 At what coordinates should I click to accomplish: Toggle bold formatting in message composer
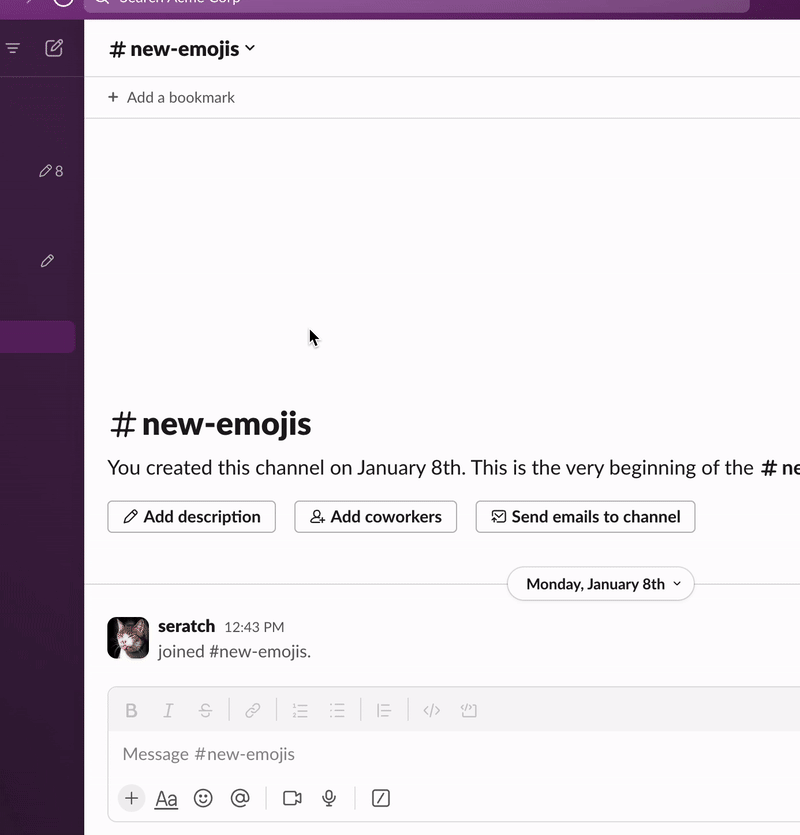tap(131, 710)
